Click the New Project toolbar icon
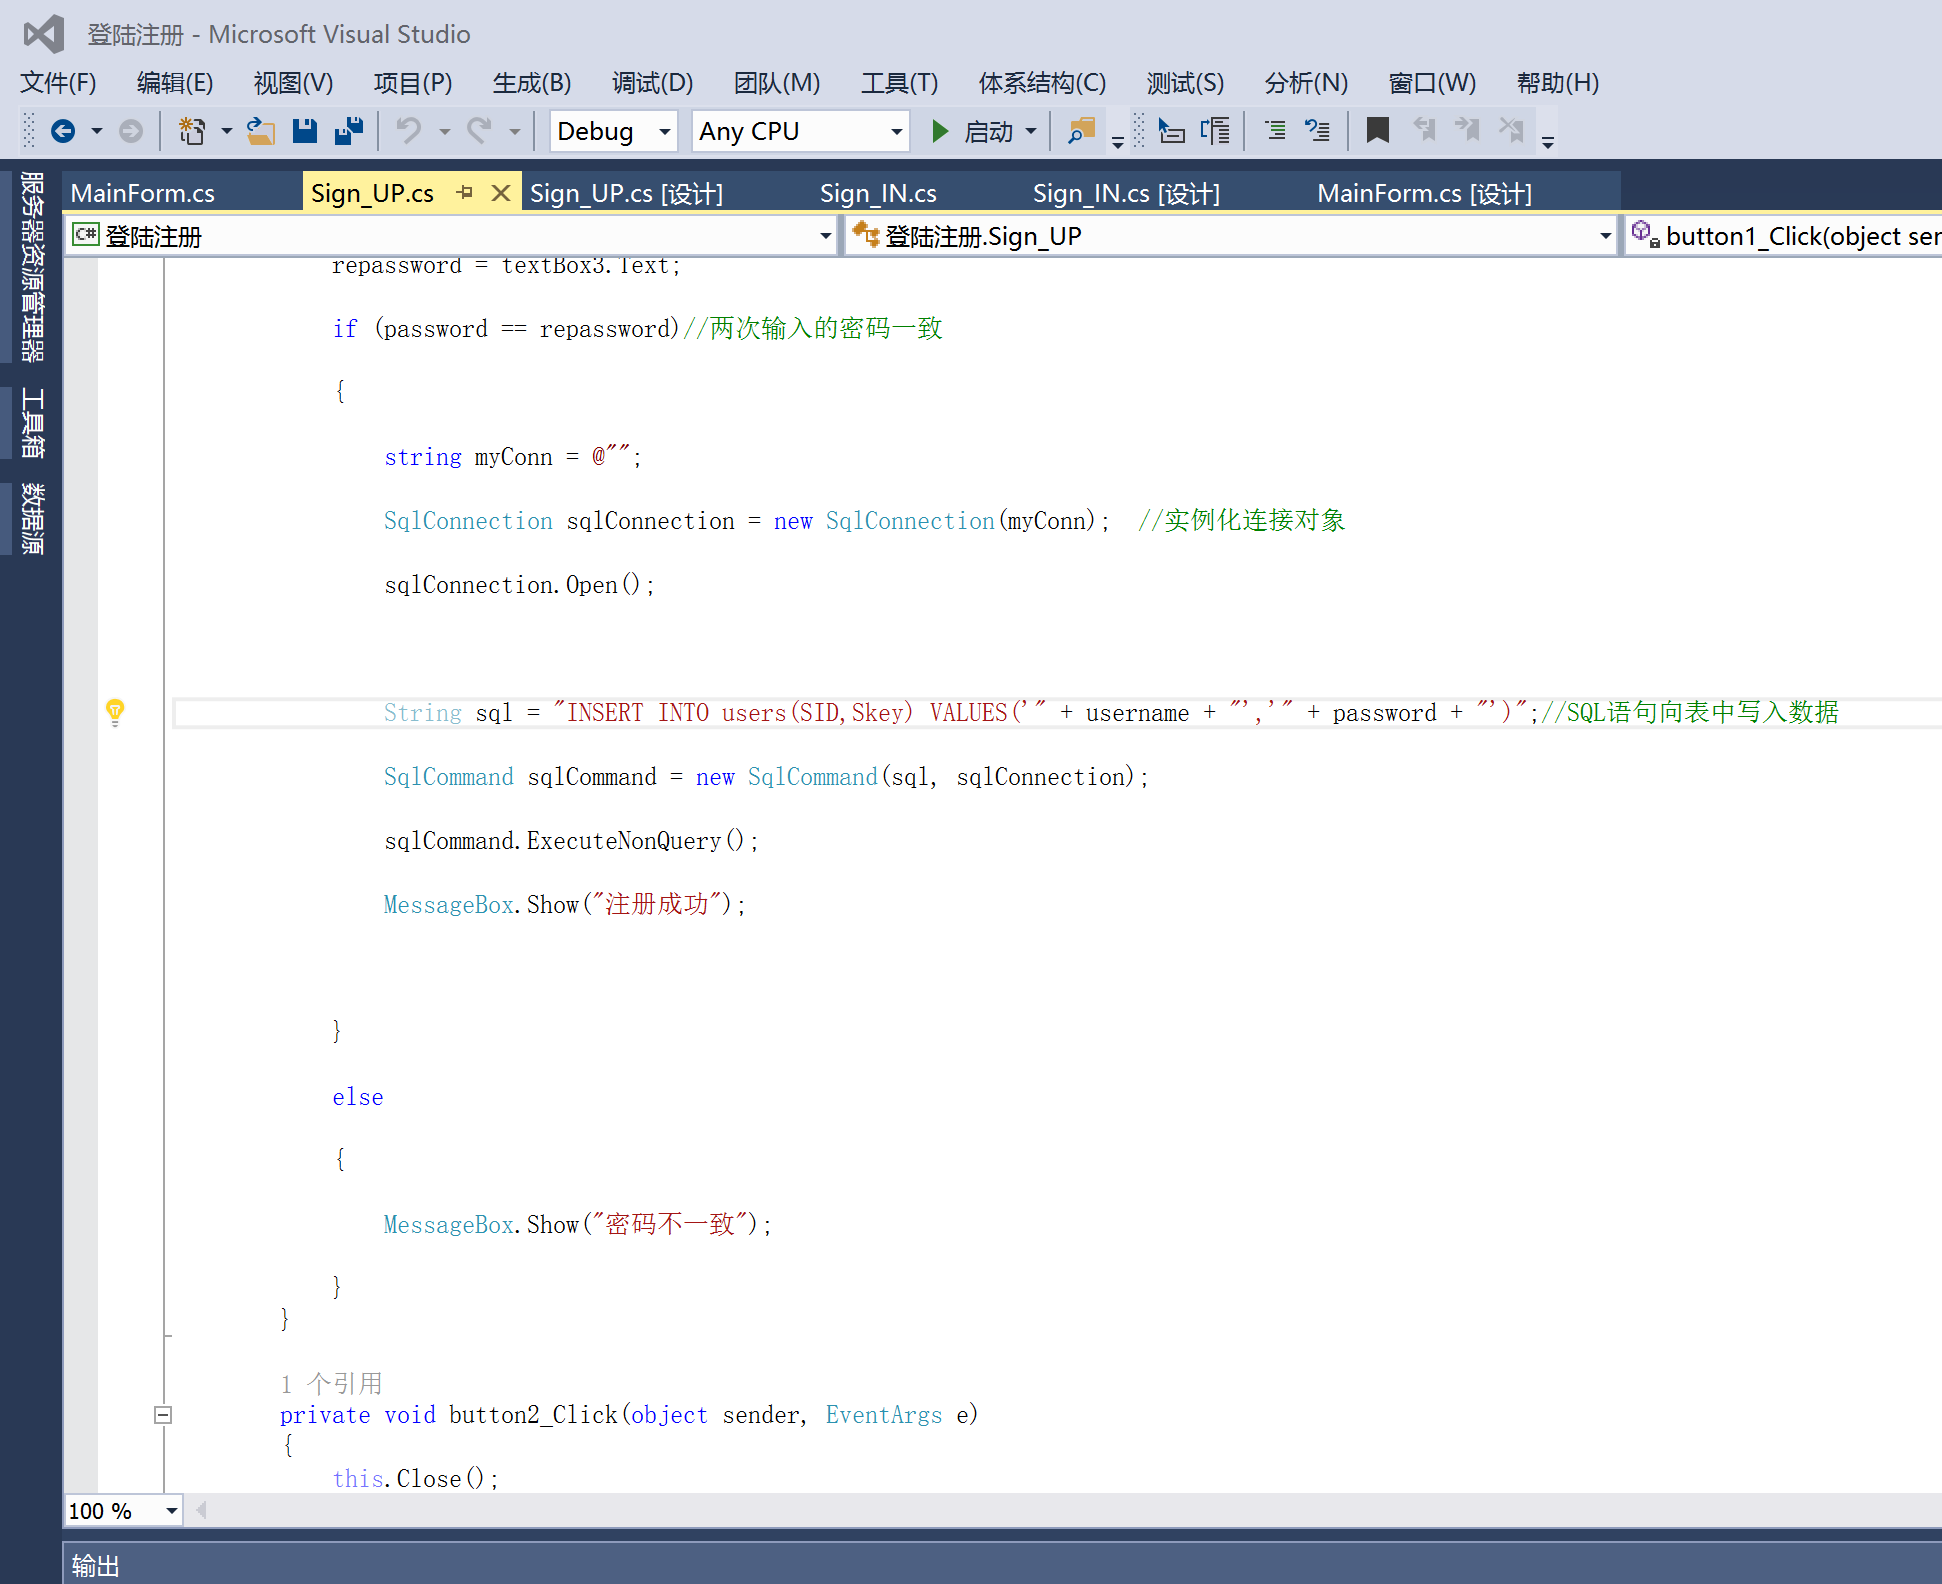The height and width of the screenshot is (1584, 1942). (192, 131)
